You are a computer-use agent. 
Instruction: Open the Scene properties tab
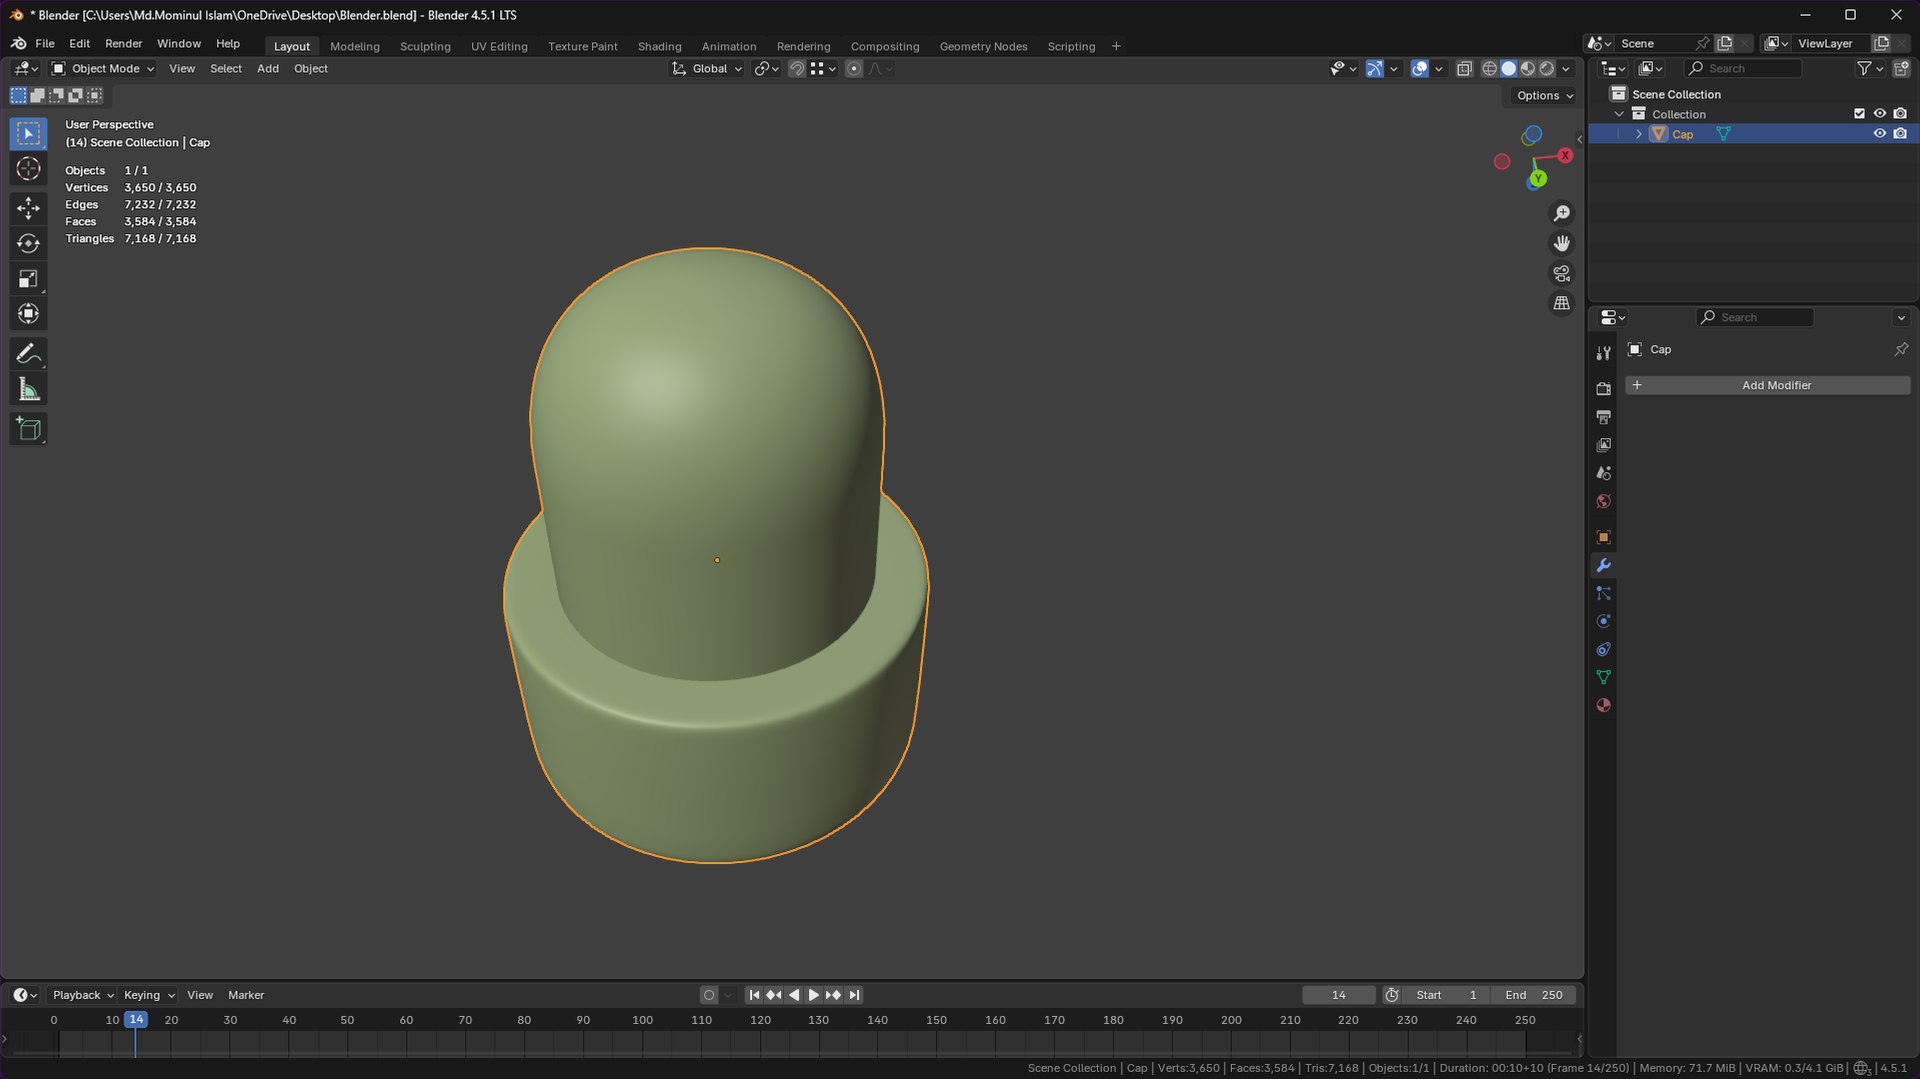1603,472
